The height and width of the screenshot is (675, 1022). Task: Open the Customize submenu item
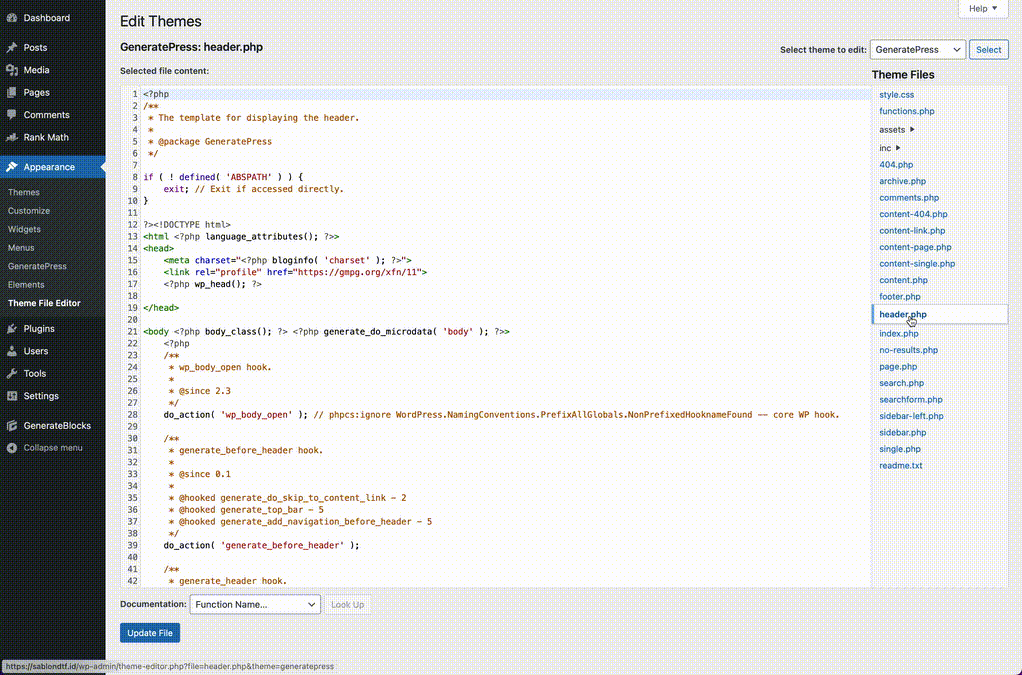point(29,211)
